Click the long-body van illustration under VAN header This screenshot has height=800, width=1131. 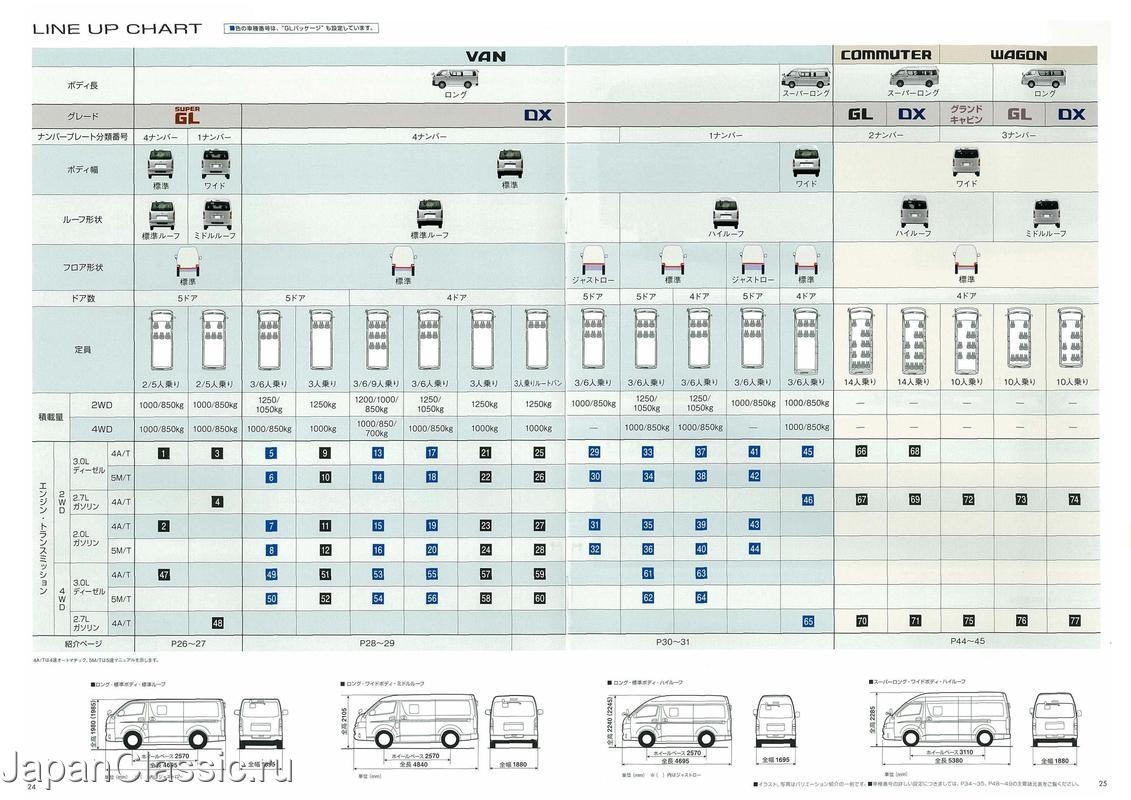click(x=455, y=79)
